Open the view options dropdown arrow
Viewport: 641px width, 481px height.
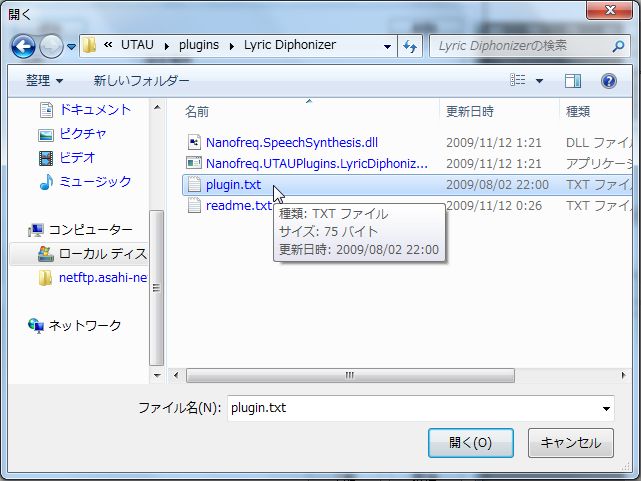[x=539, y=81]
